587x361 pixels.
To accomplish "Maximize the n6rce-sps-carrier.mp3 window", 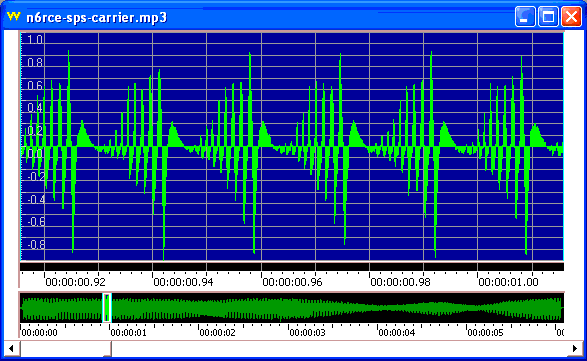I will tap(548, 16).
